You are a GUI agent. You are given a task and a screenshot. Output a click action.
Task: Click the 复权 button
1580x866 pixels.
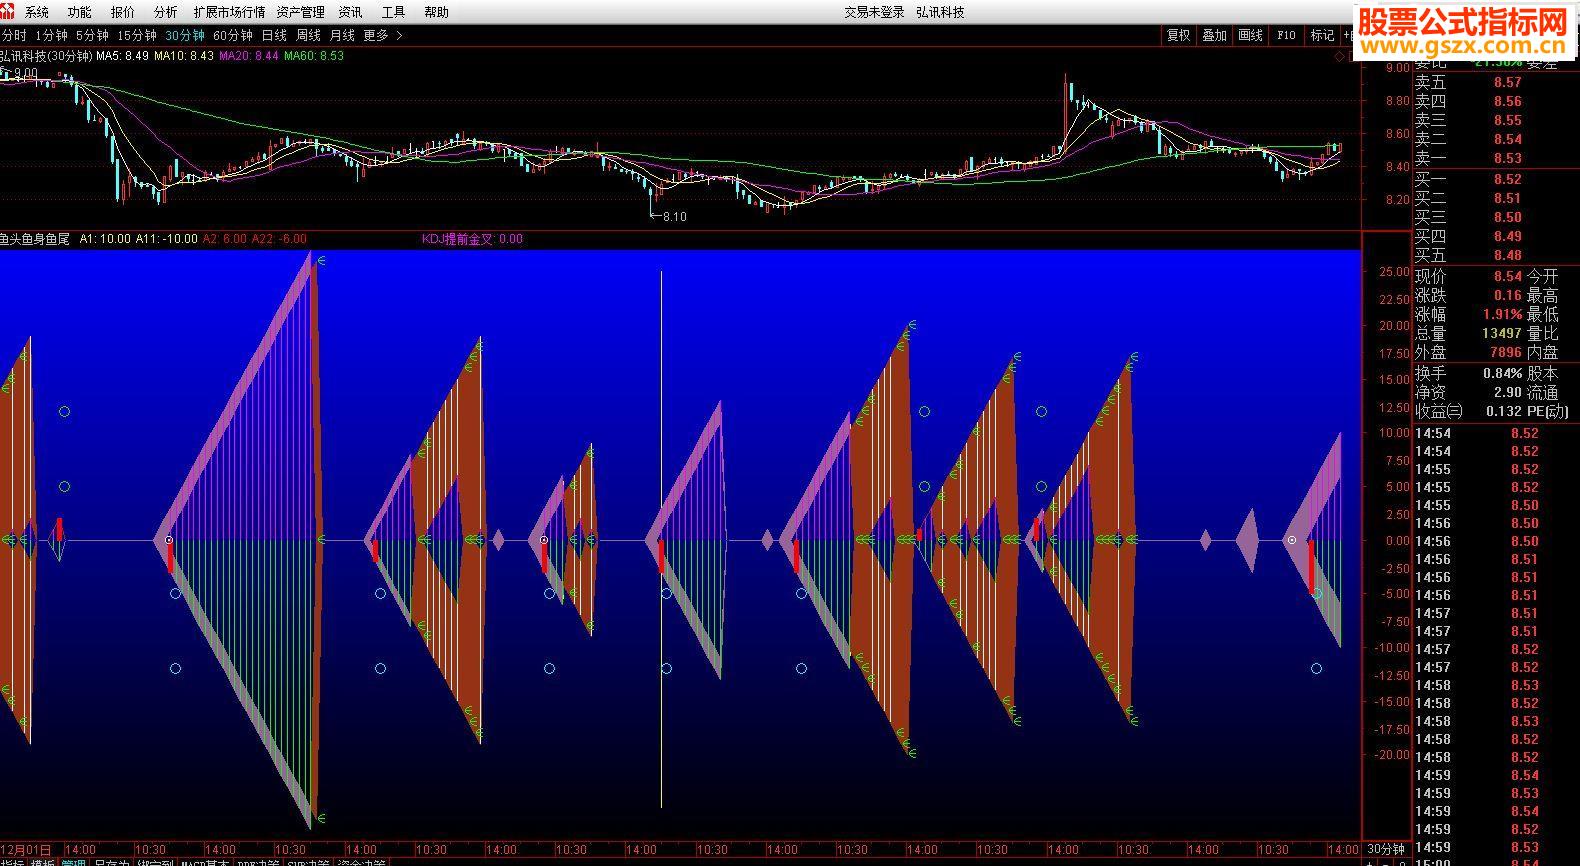1179,35
